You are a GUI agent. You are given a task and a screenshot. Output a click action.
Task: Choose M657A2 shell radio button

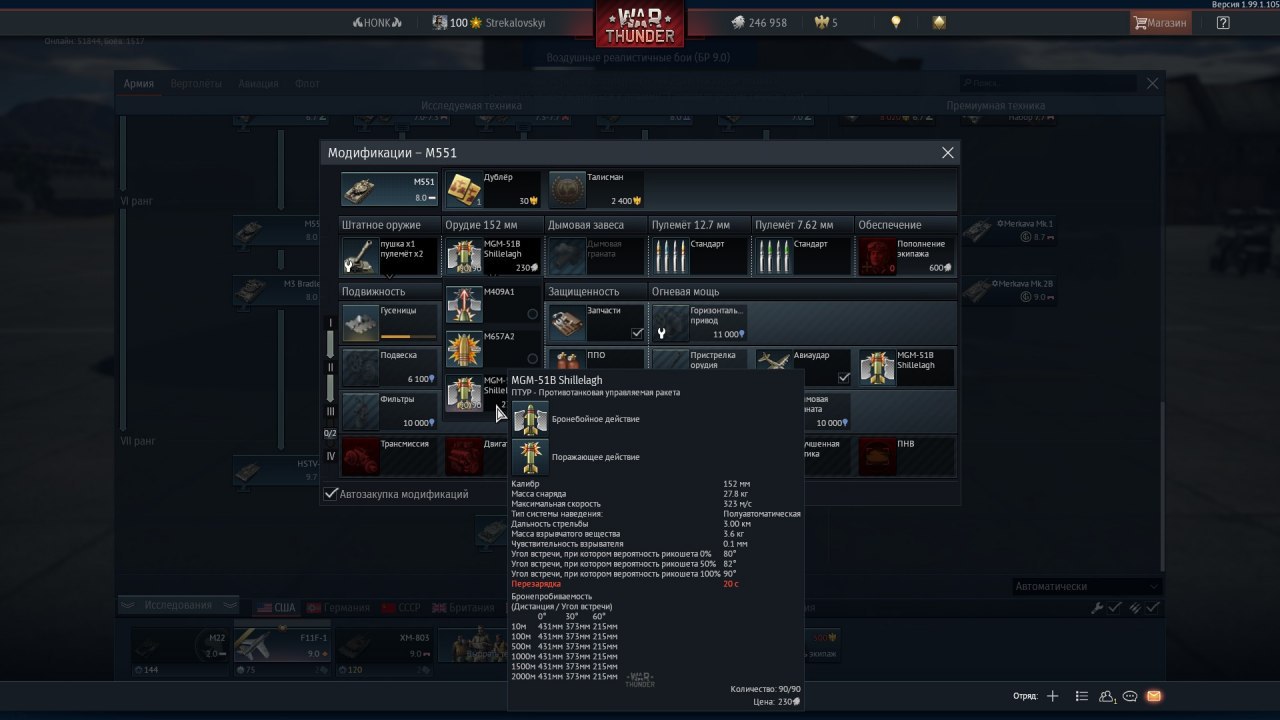532,358
